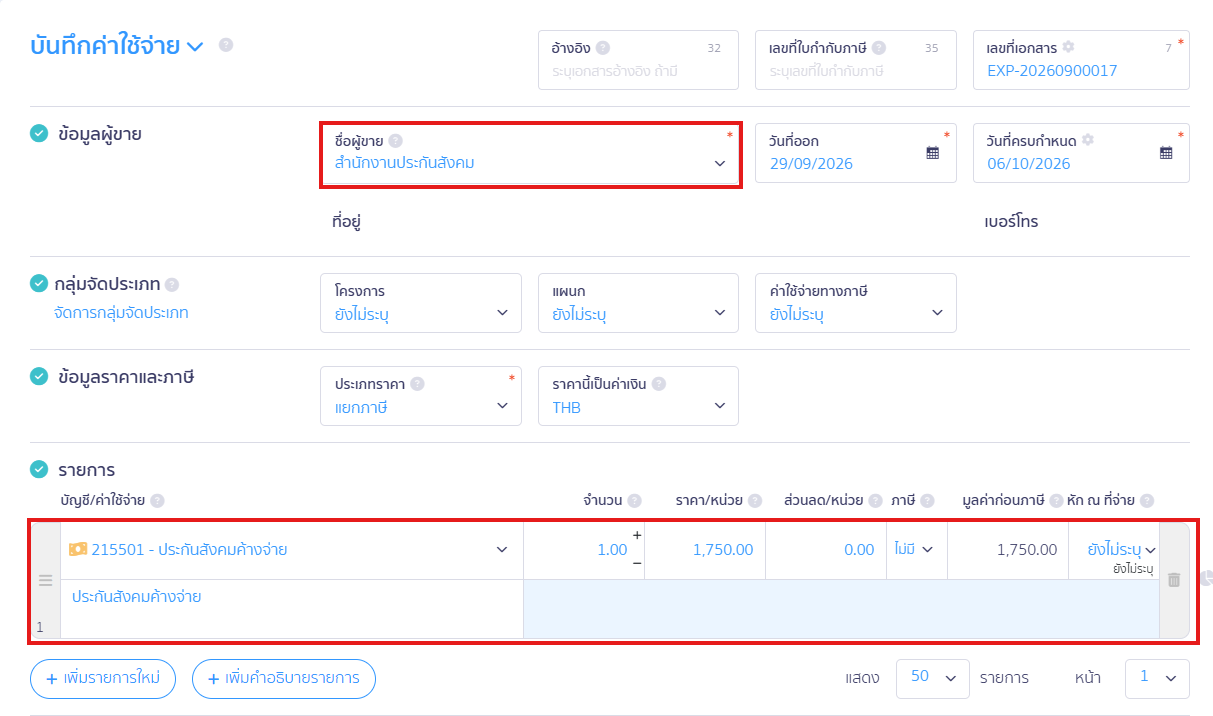The height and width of the screenshot is (716, 1213).
Task: Open the ภาษี dropdown showing ไม่มี
Action: click(x=914, y=550)
